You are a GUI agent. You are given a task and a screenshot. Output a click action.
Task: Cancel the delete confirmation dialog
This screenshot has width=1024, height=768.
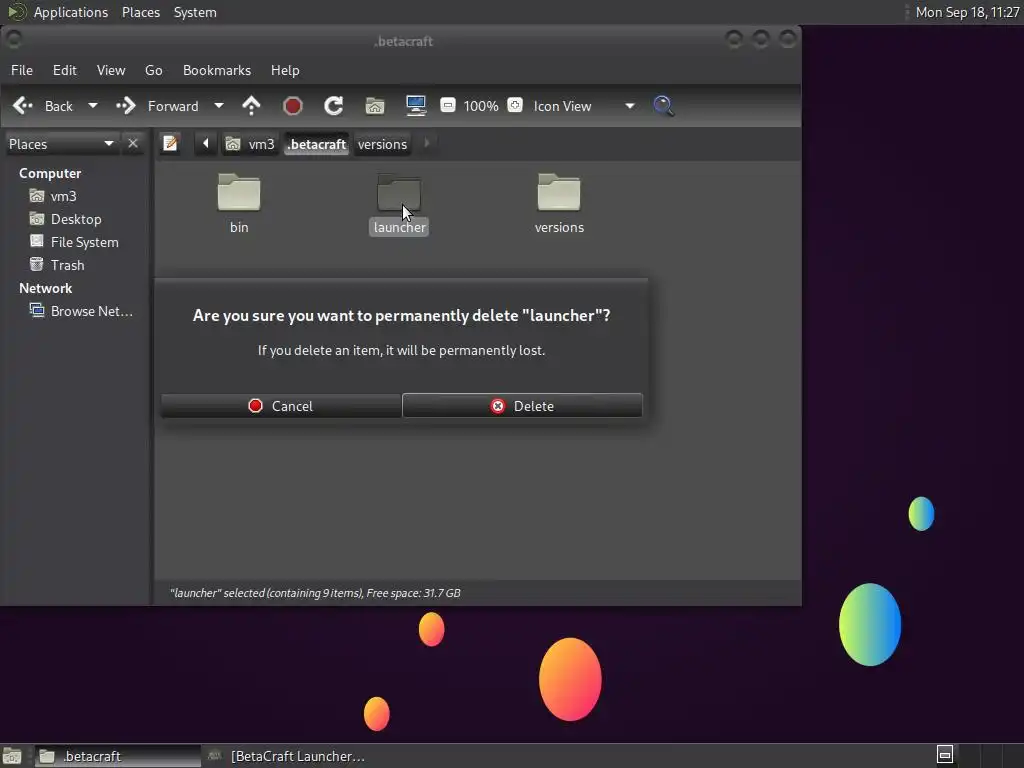(x=281, y=406)
